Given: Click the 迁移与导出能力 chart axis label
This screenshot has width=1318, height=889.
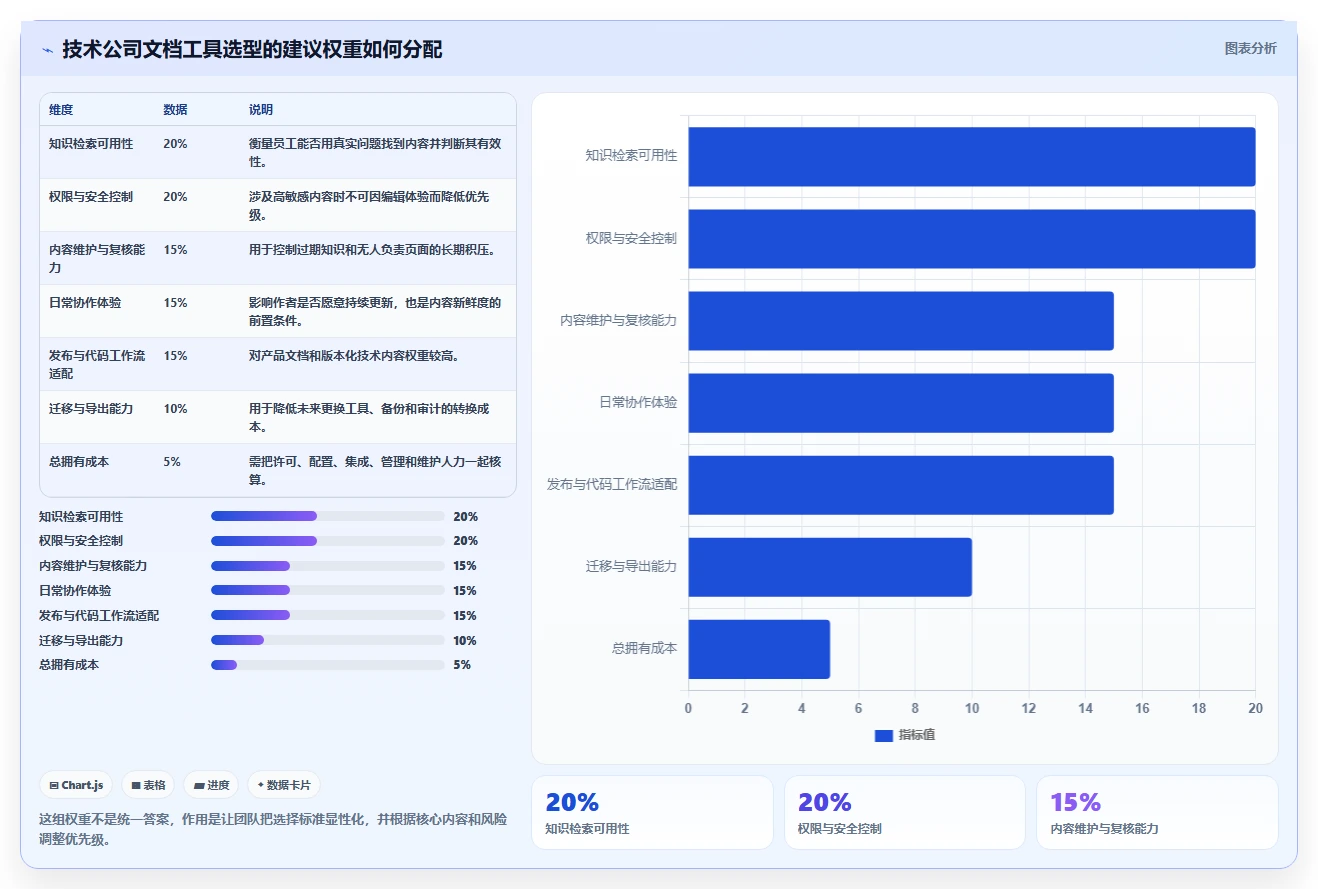Looking at the screenshot, I should [x=631, y=566].
